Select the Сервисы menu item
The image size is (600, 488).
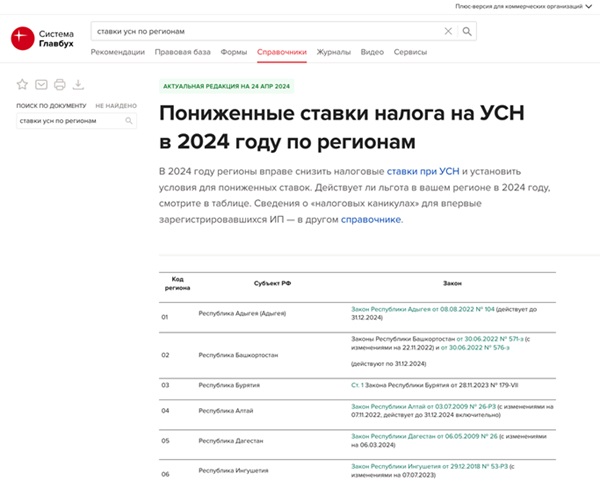point(410,51)
